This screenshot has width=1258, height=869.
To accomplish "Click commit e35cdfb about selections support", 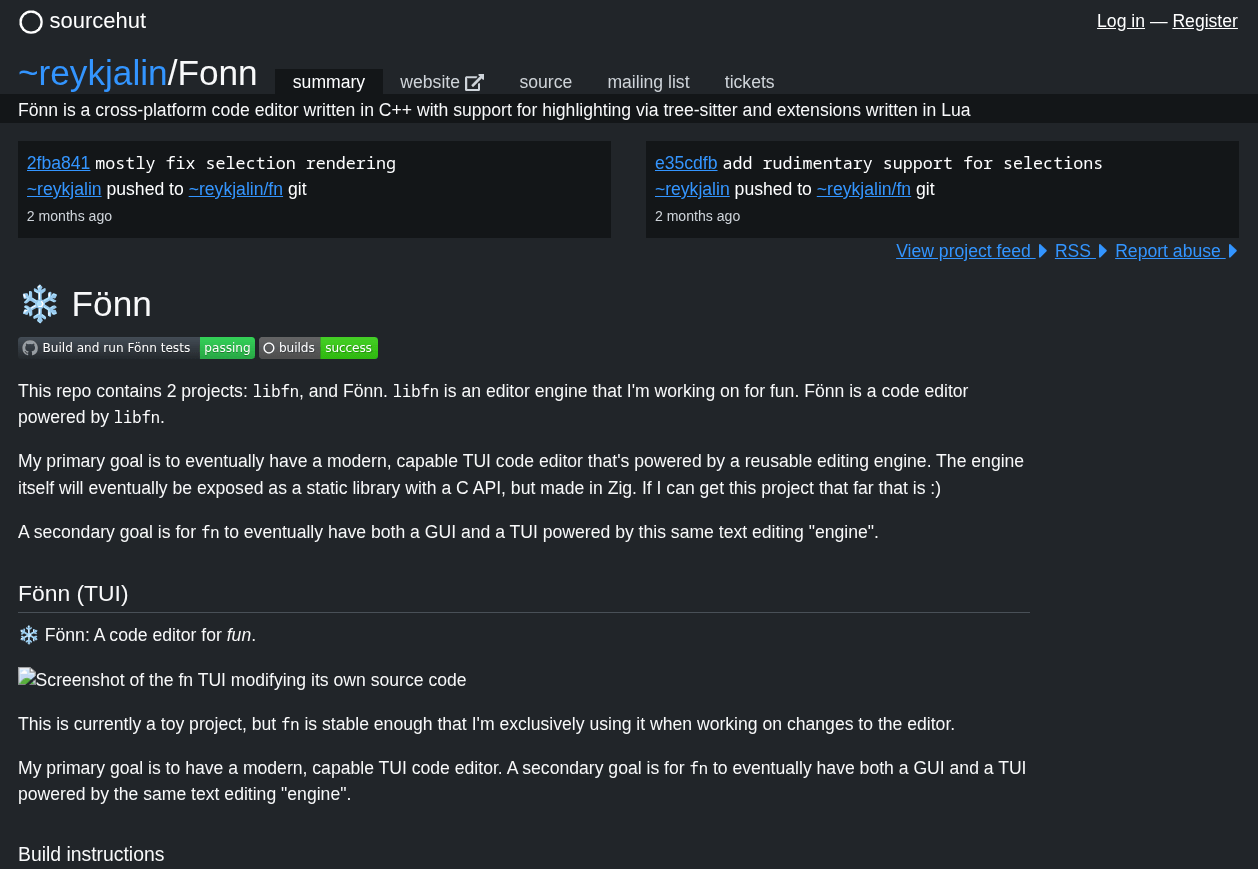I will pyautogui.click(x=686, y=162).
